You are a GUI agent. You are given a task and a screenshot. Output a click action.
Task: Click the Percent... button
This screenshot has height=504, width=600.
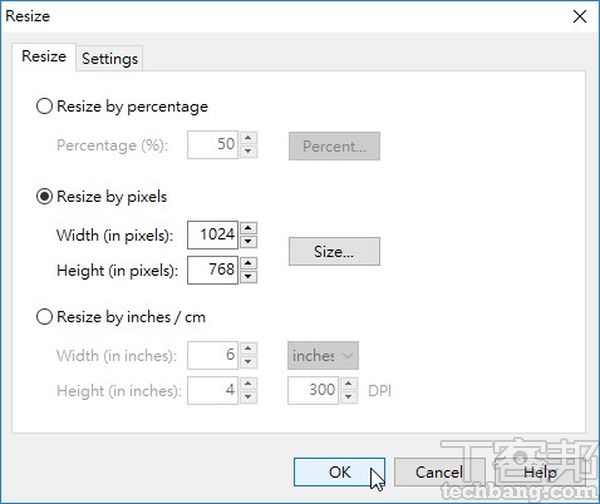(334, 145)
